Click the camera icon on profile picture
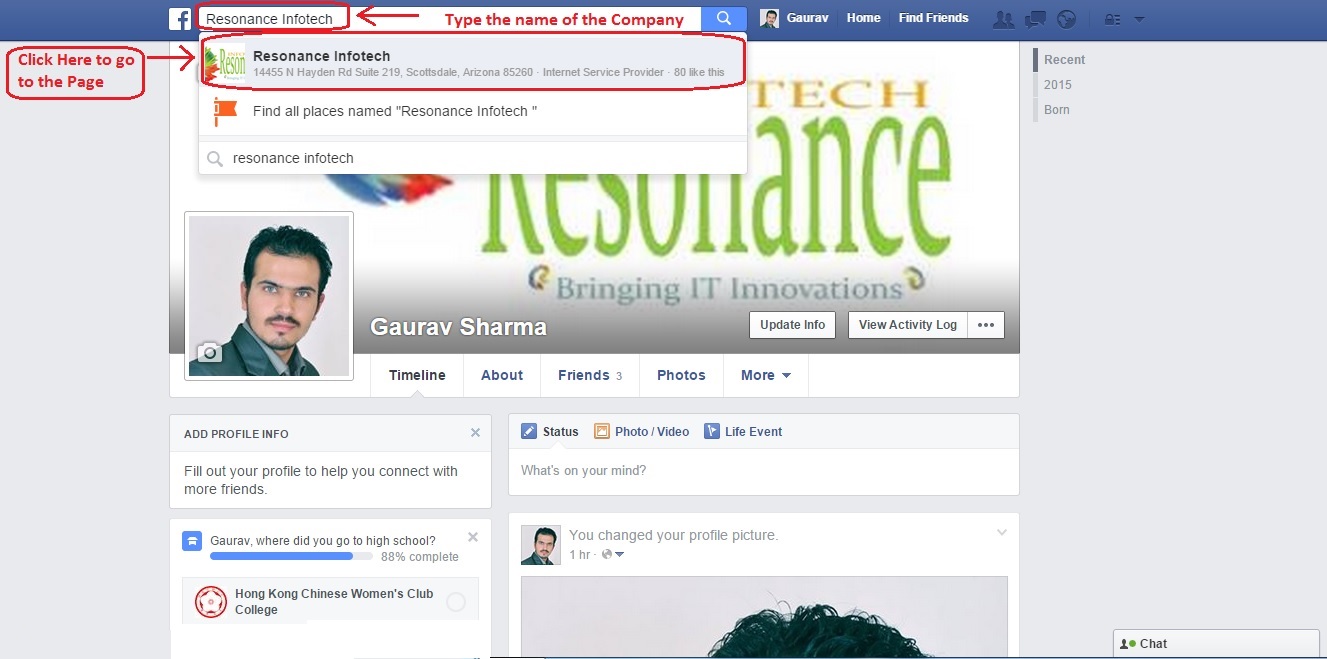 click(x=208, y=352)
